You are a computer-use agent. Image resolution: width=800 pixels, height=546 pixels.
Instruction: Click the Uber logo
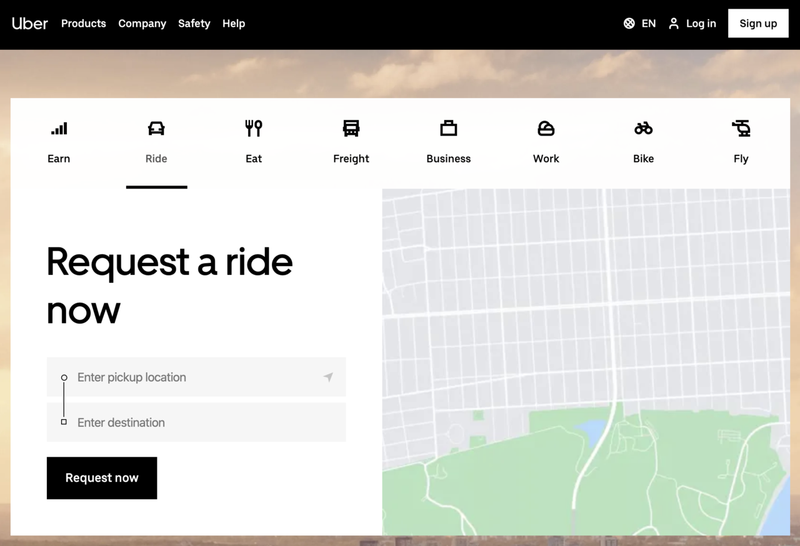pyautogui.click(x=30, y=23)
